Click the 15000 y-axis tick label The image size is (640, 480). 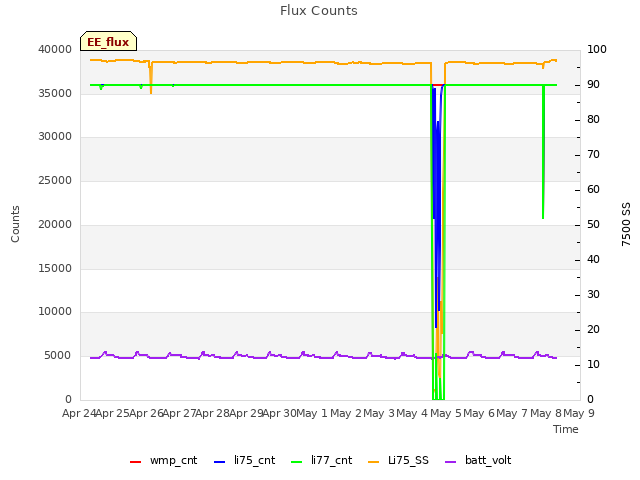pyautogui.click(x=55, y=268)
